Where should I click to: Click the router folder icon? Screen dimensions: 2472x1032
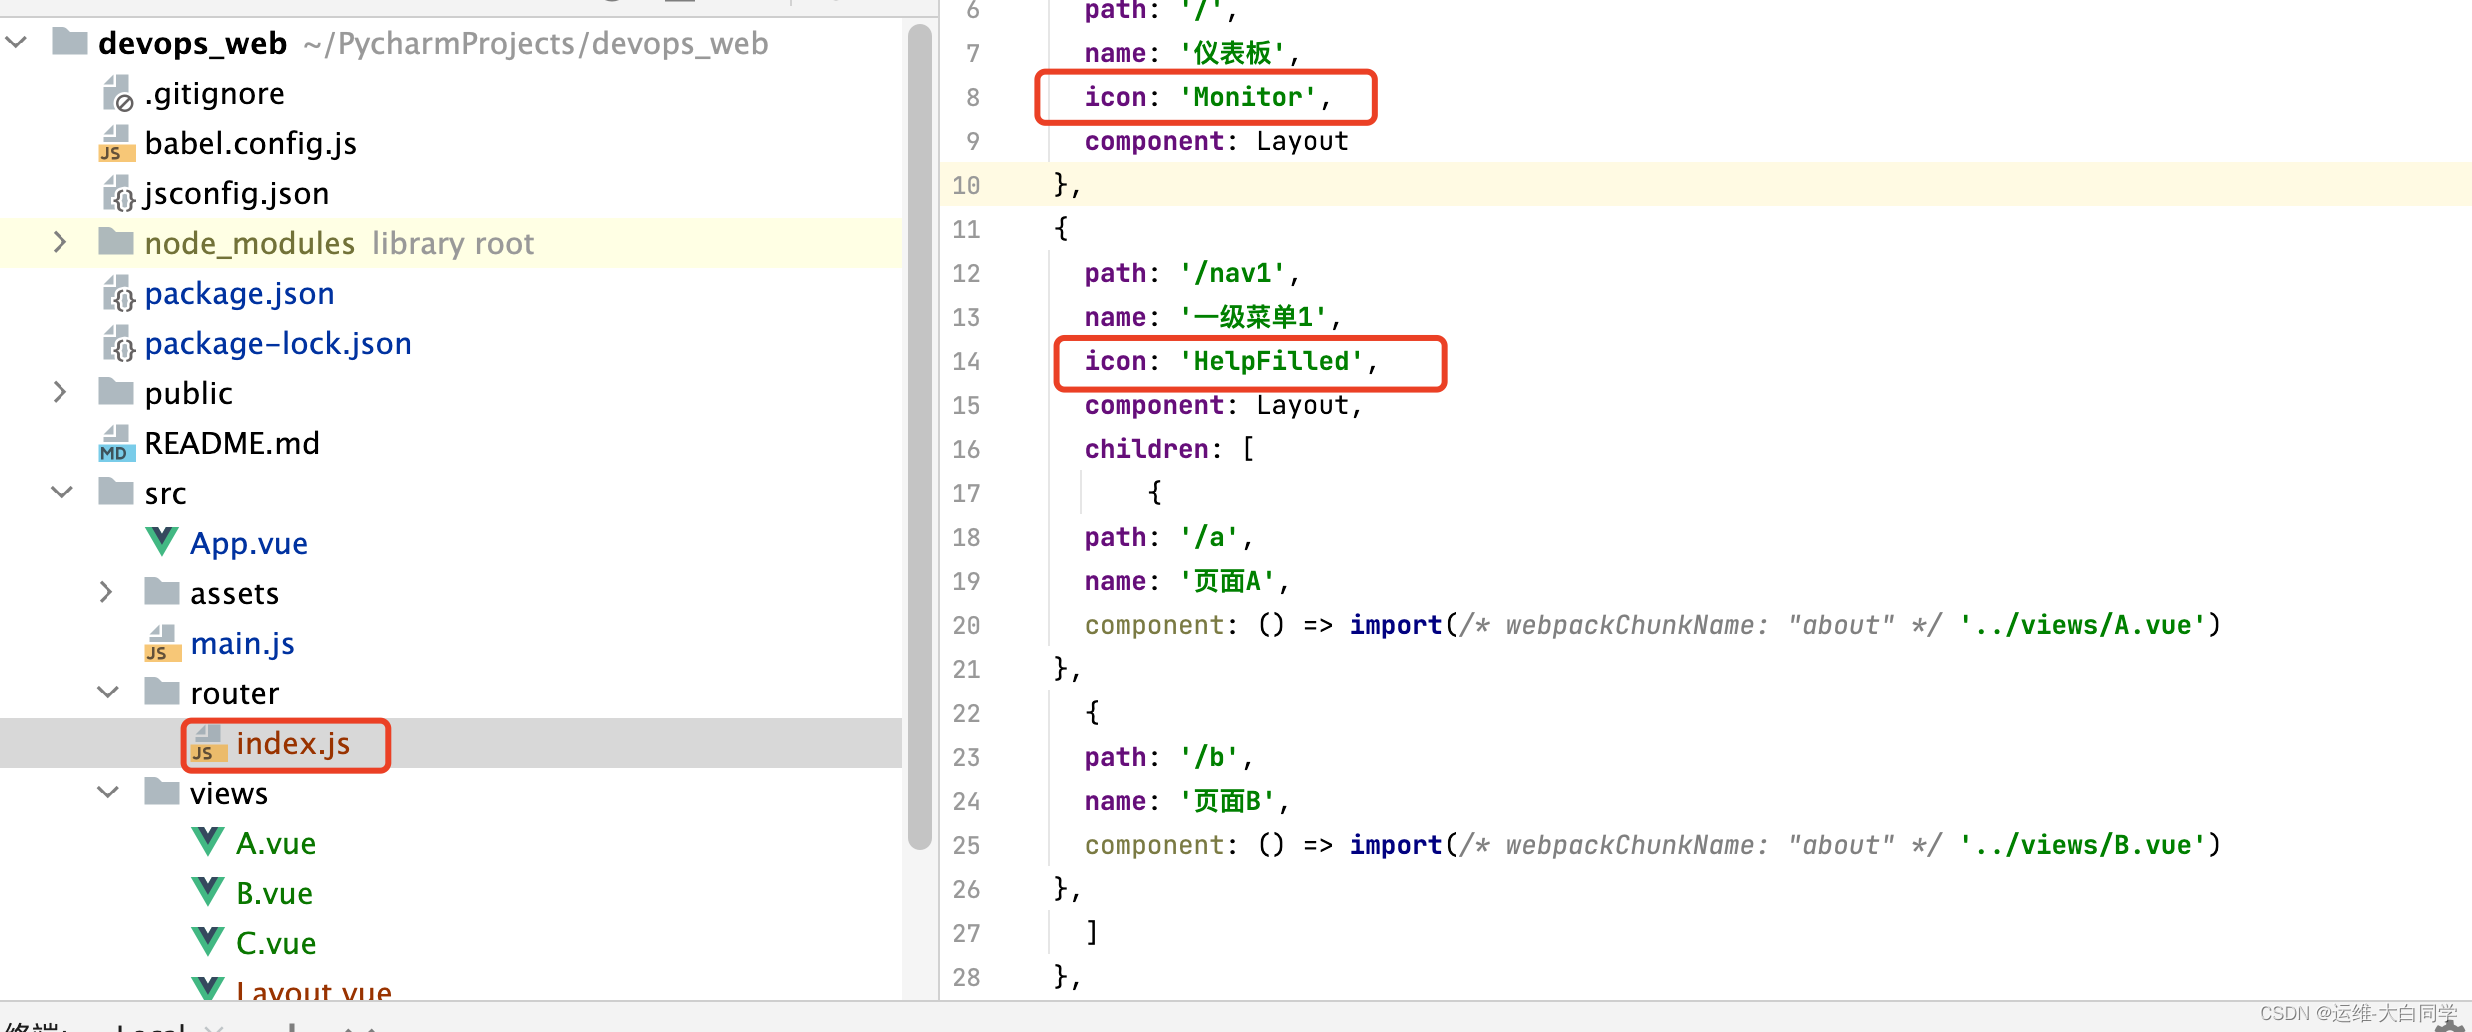click(162, 692)
